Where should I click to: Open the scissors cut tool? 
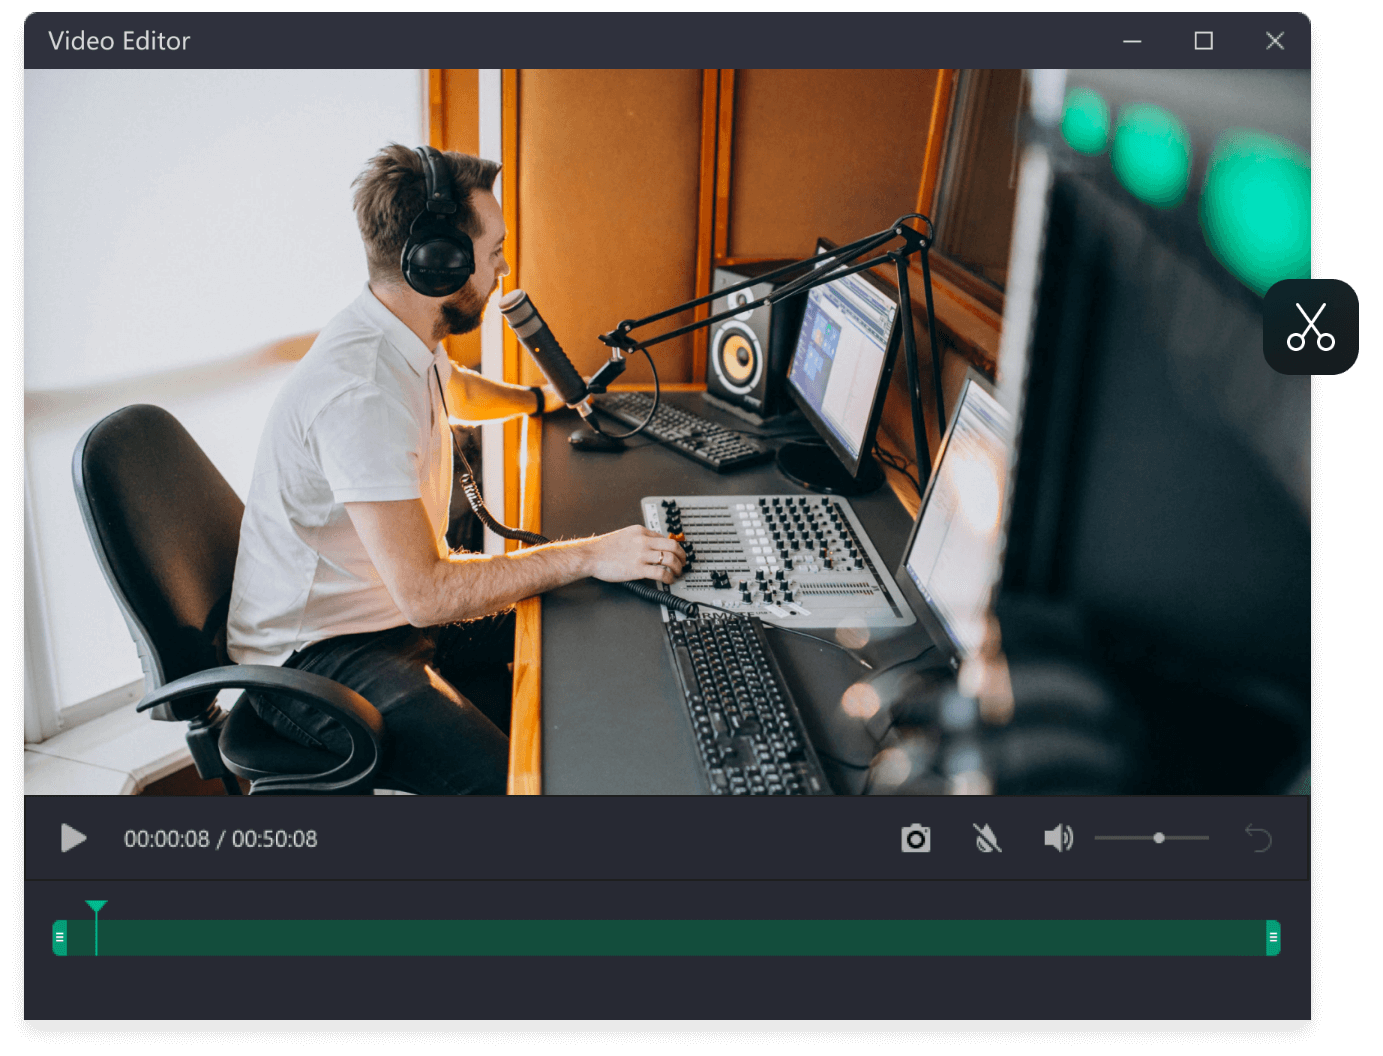(x=1310, y=327)
